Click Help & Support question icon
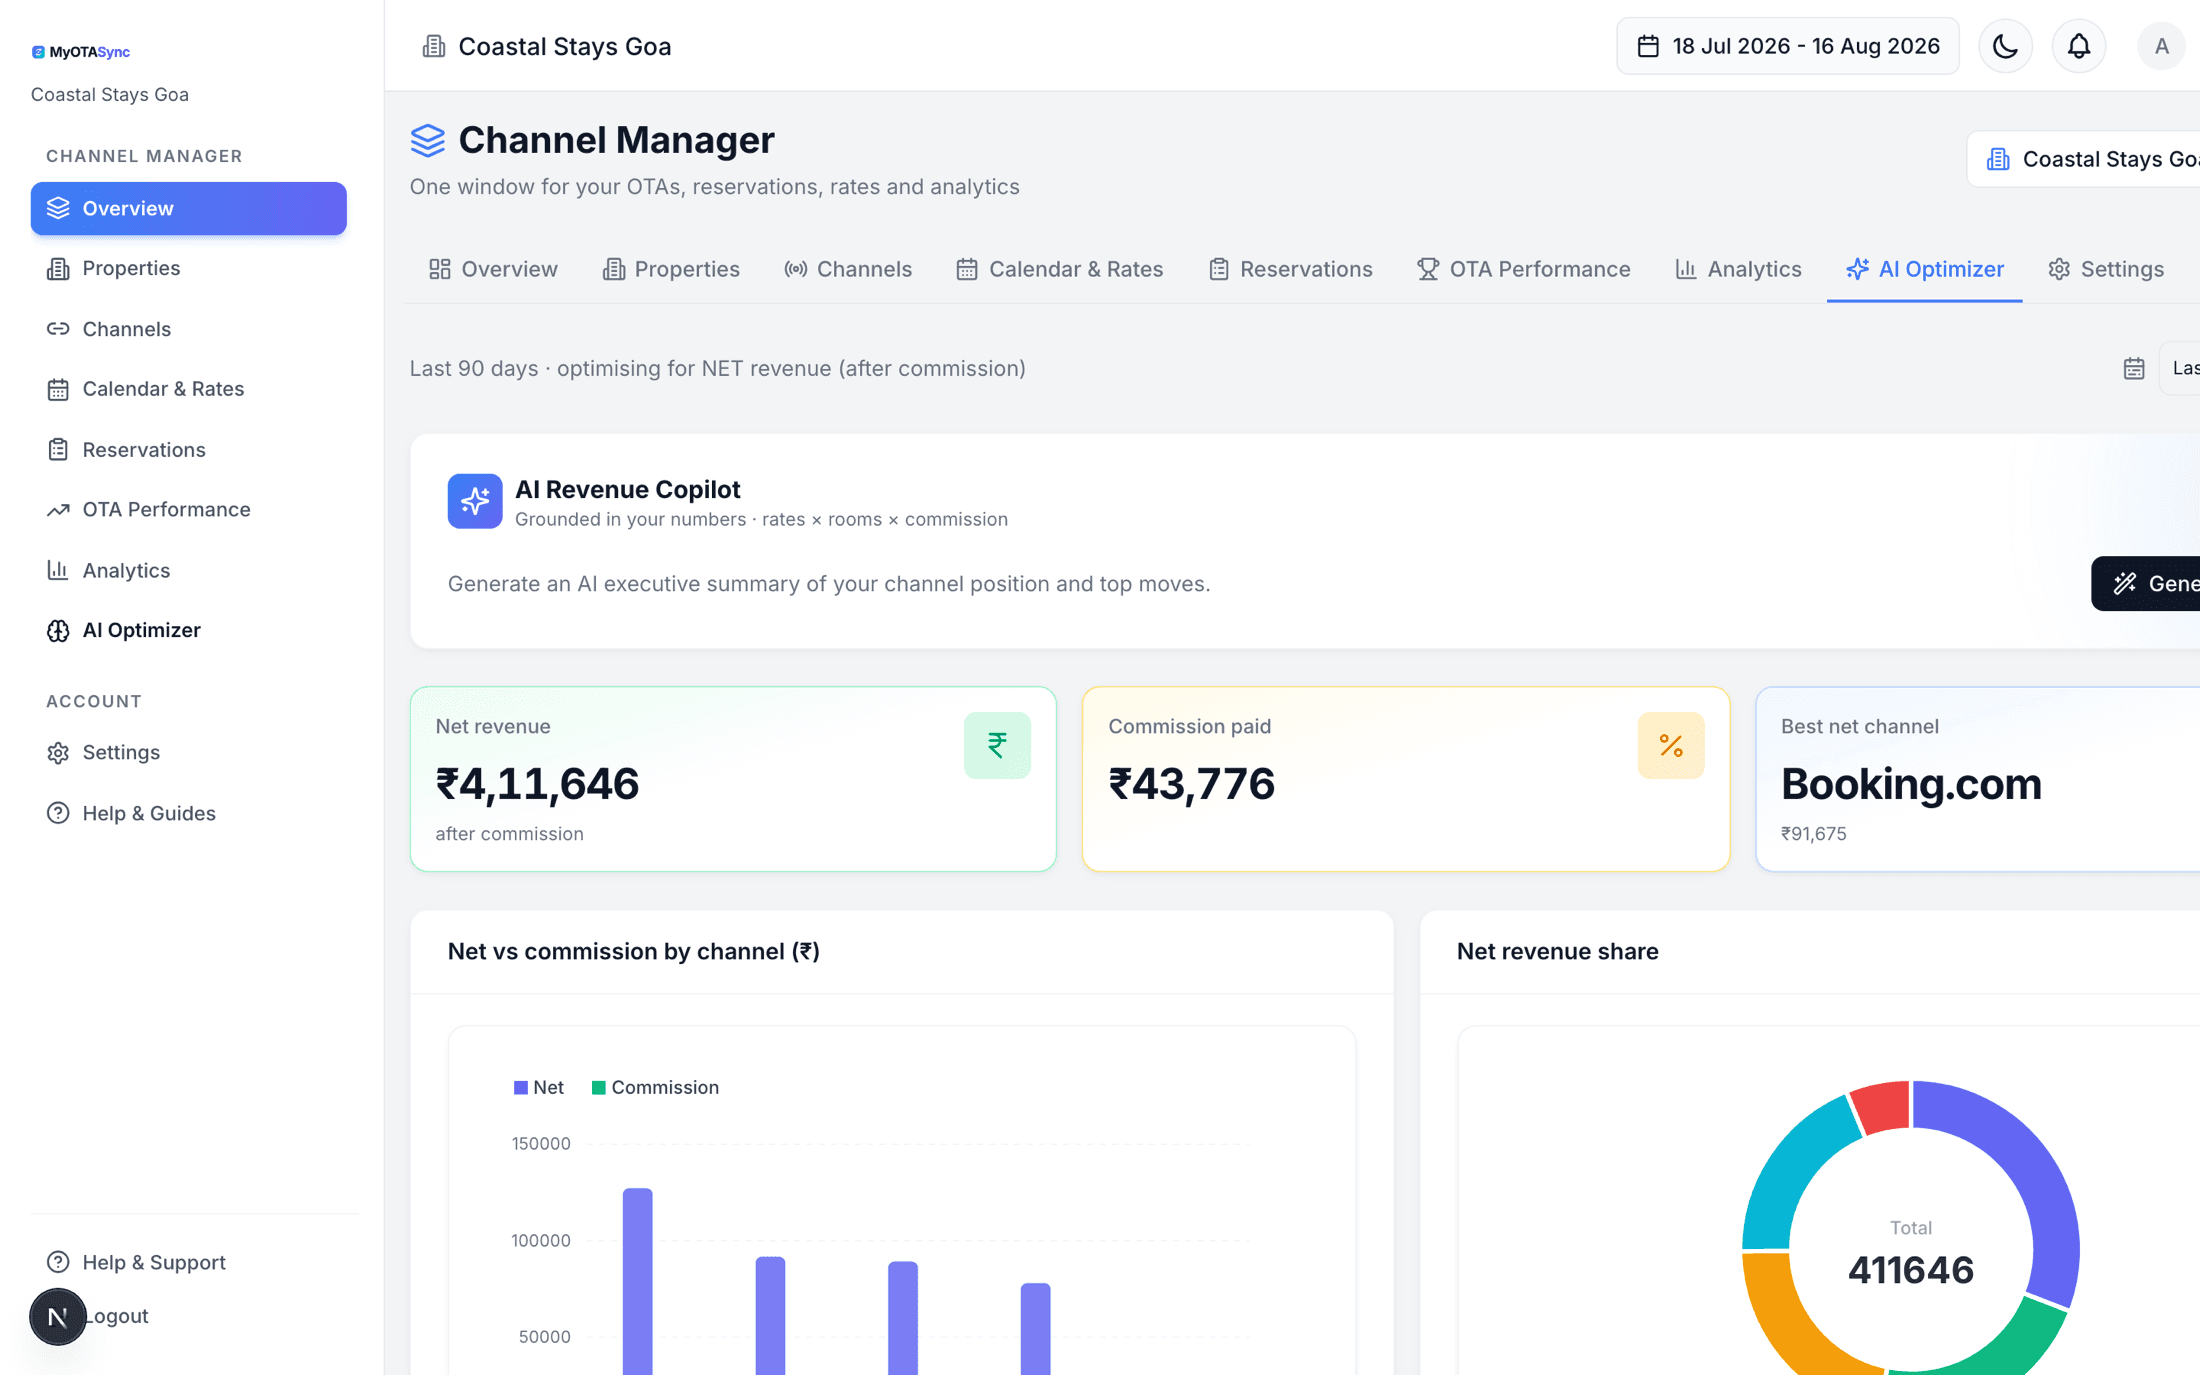Image resolution: width=2200 pixels, height=1375 pixels. tap(58, 1262)
